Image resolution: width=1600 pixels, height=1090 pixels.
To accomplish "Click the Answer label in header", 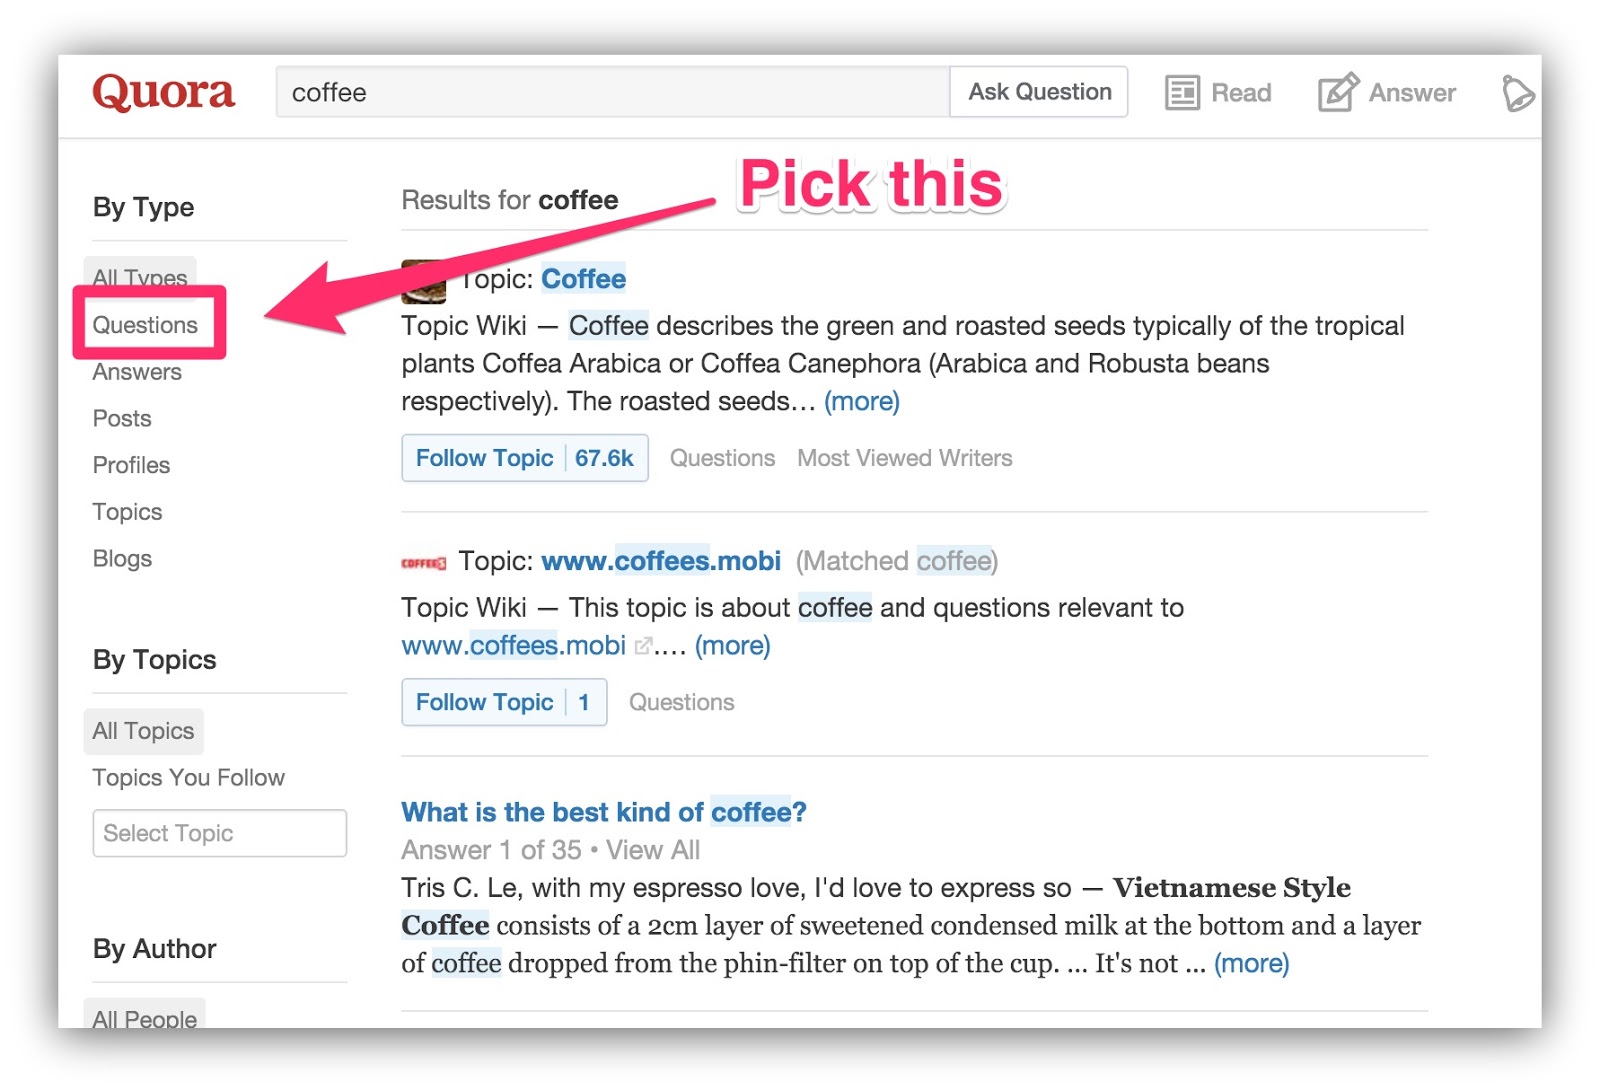I will click(x=1412, y=93).
